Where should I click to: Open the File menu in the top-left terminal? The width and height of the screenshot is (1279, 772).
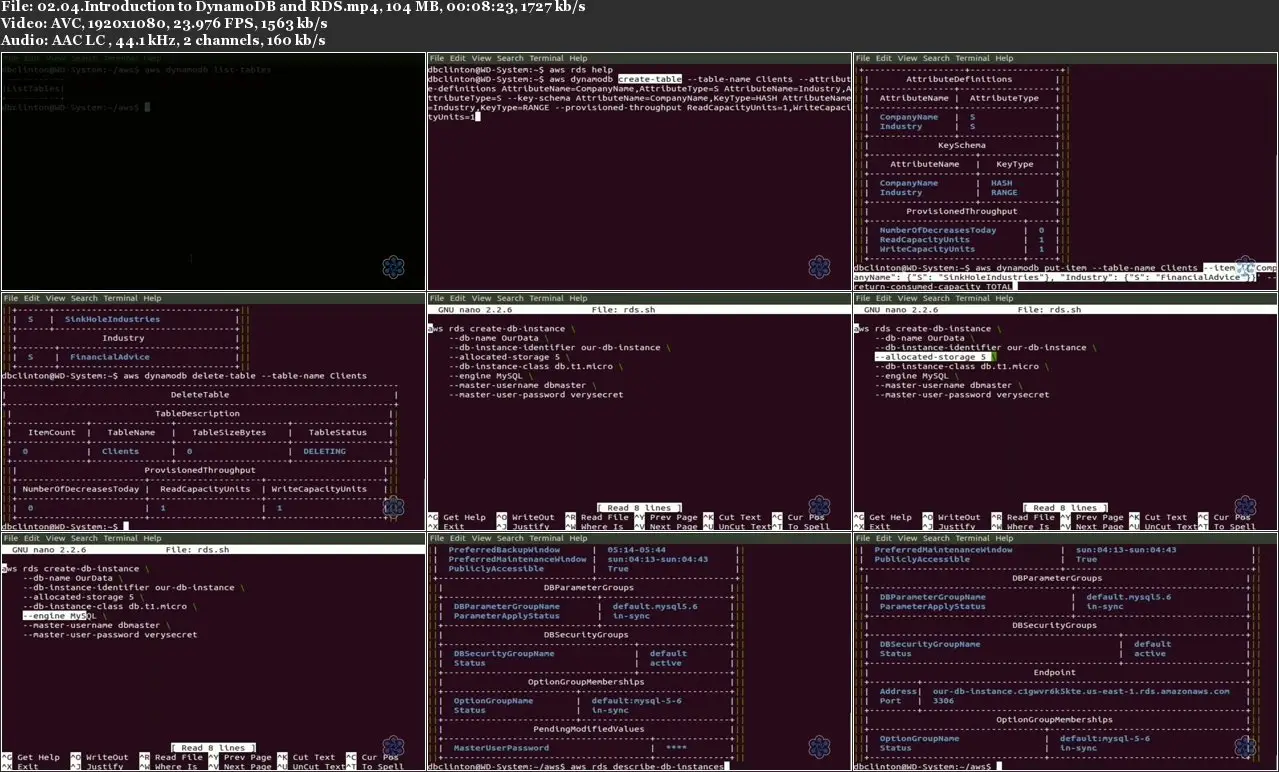point(10,58)
